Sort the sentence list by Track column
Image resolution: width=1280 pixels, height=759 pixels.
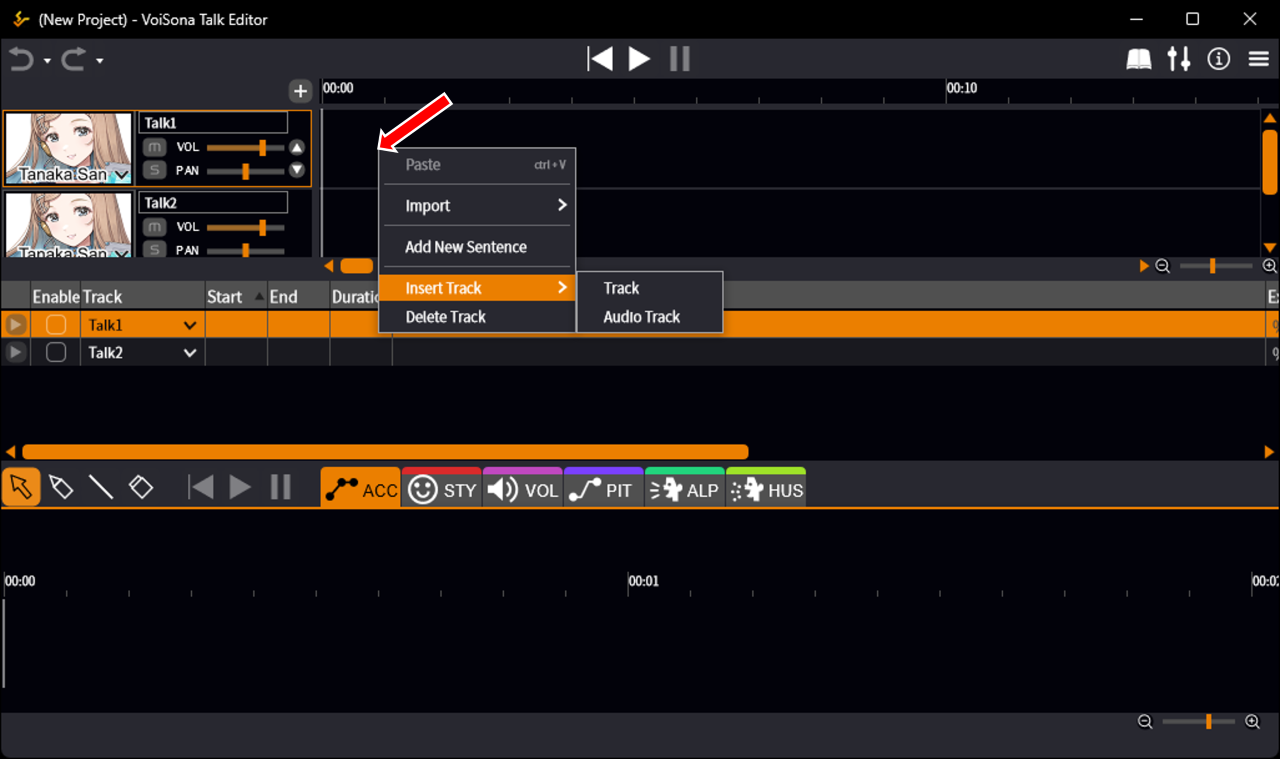coord(143,297)
